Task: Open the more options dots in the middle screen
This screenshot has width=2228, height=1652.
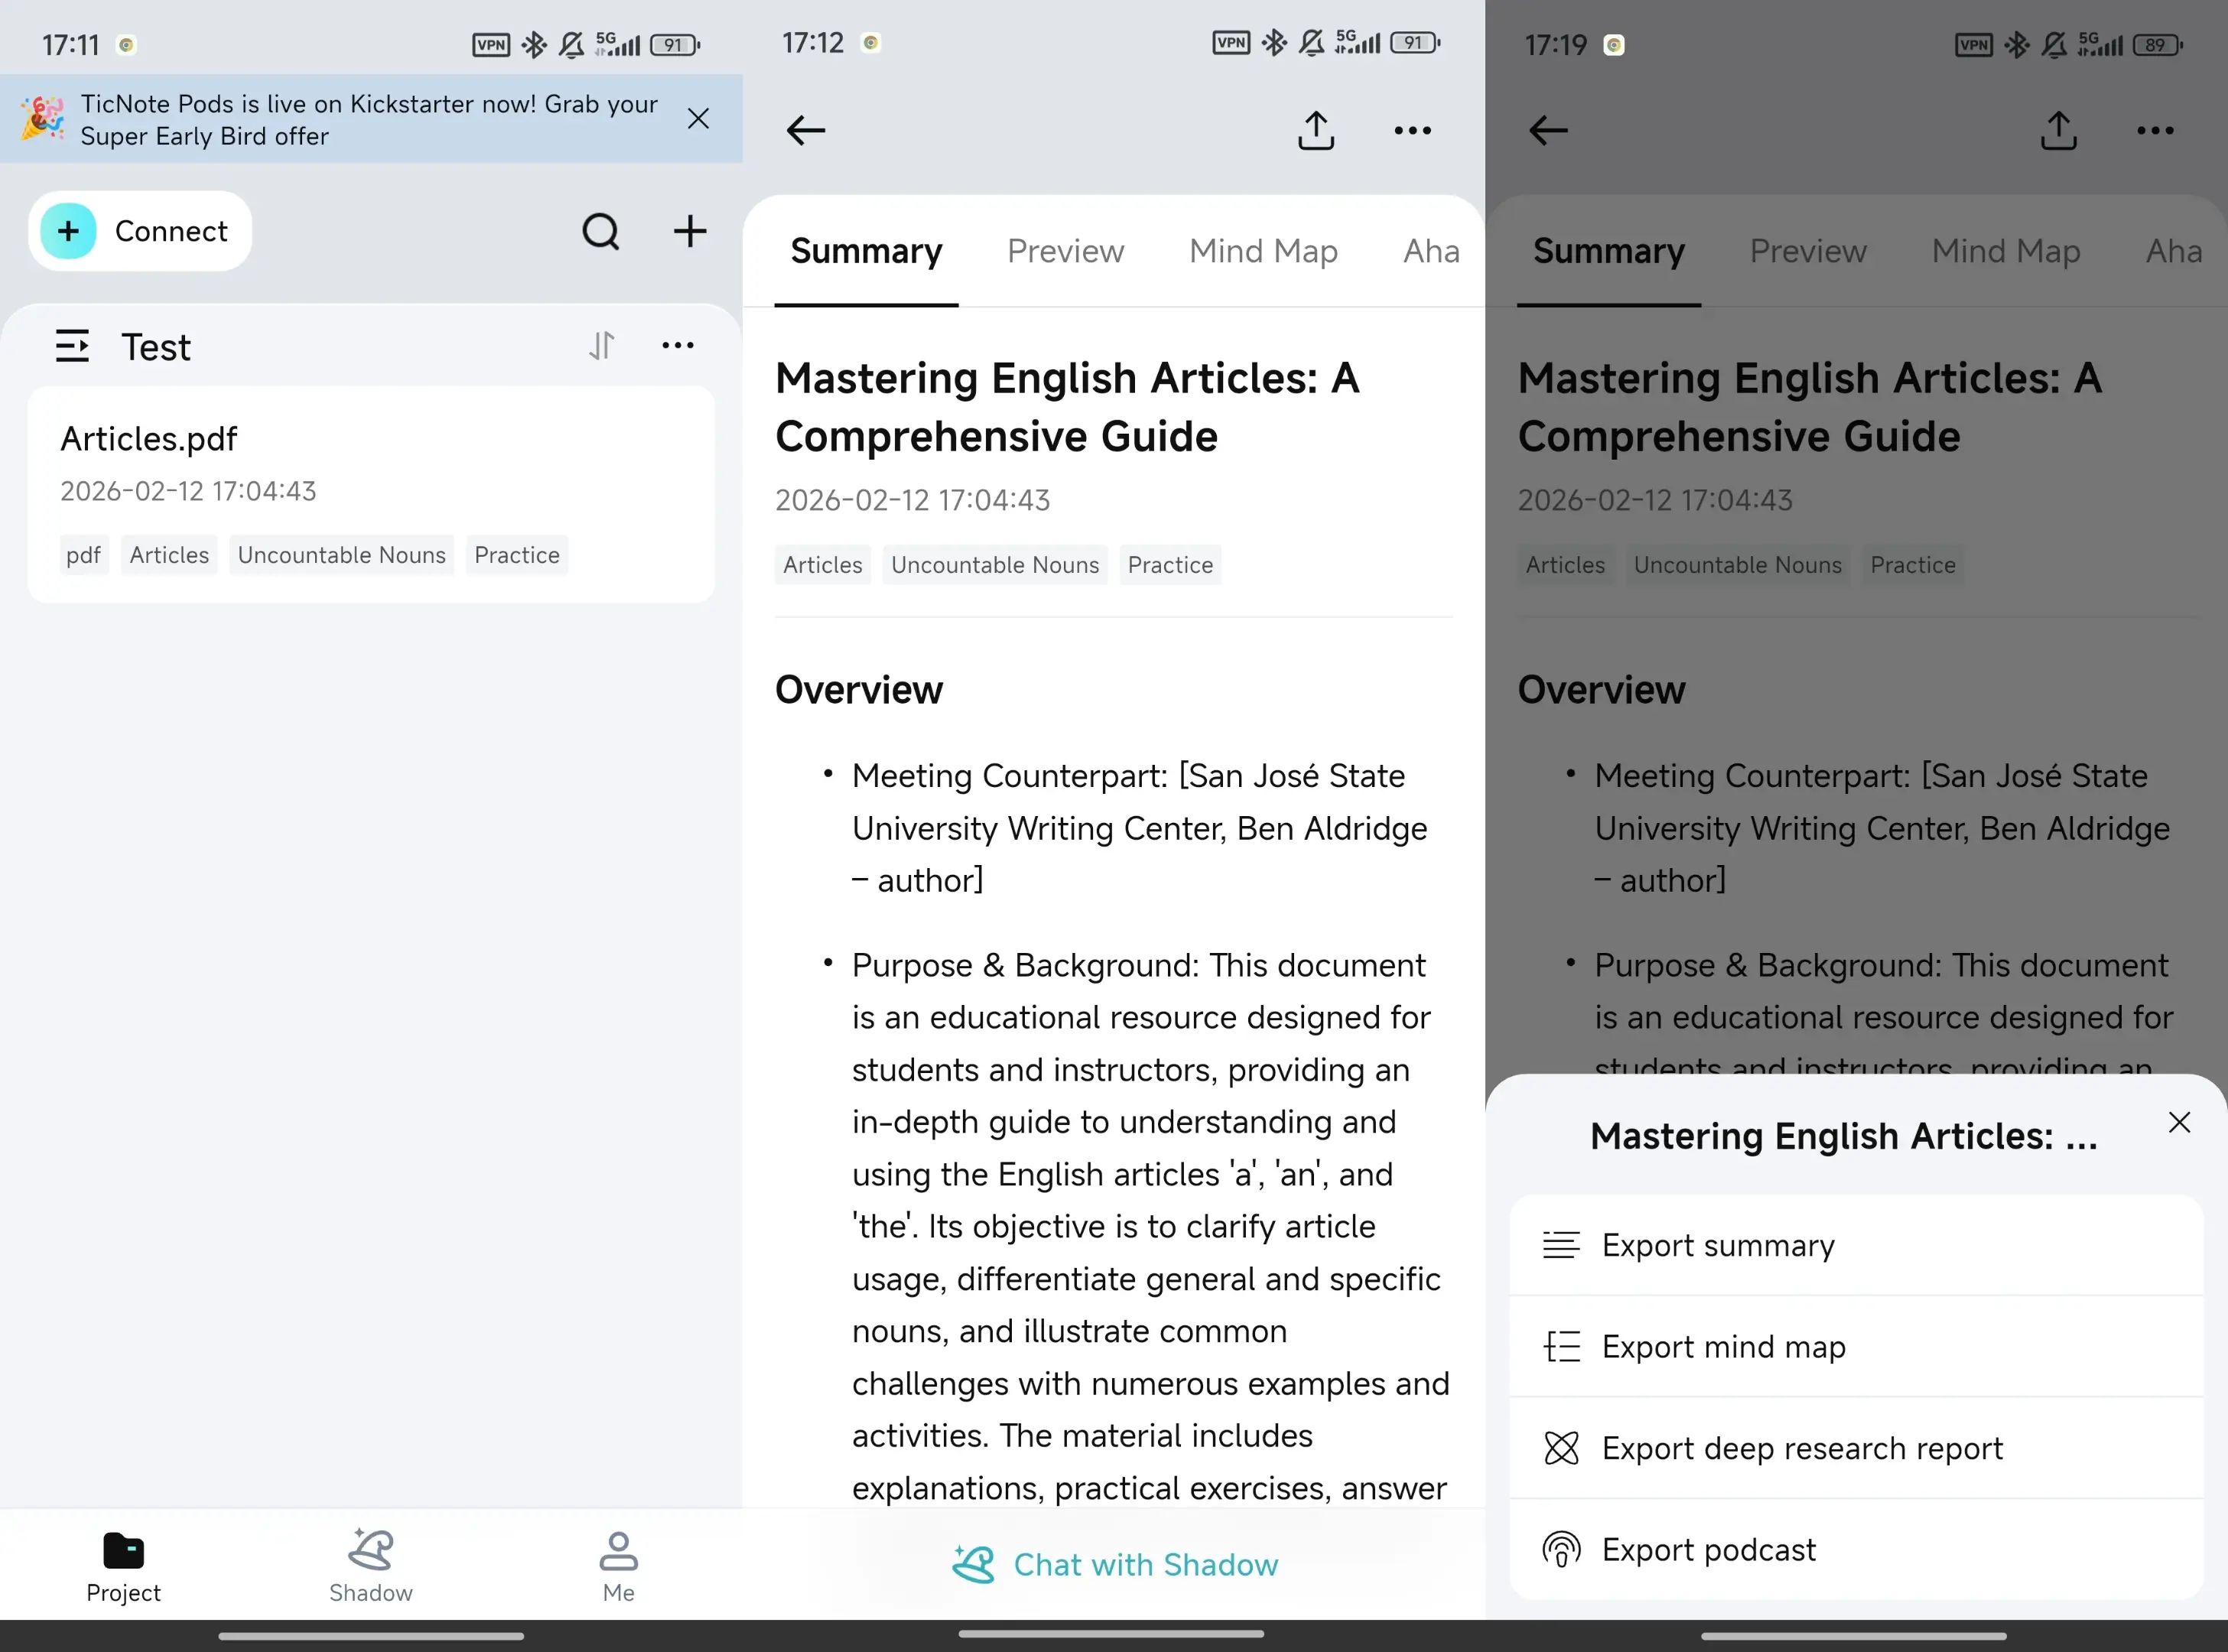Action: [1412, 130]
